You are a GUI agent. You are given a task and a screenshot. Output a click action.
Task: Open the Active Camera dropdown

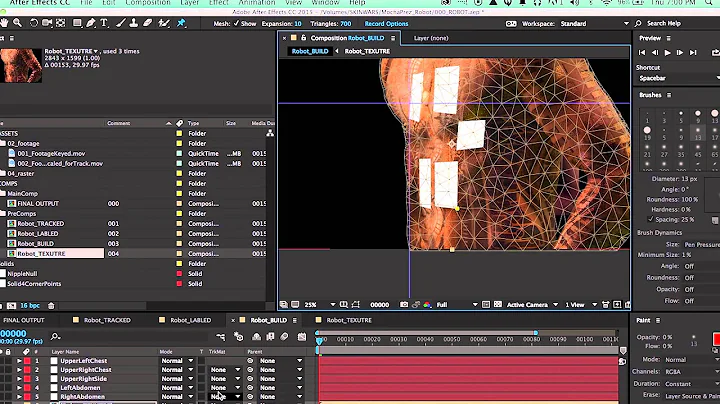click(x=532, y=304)
